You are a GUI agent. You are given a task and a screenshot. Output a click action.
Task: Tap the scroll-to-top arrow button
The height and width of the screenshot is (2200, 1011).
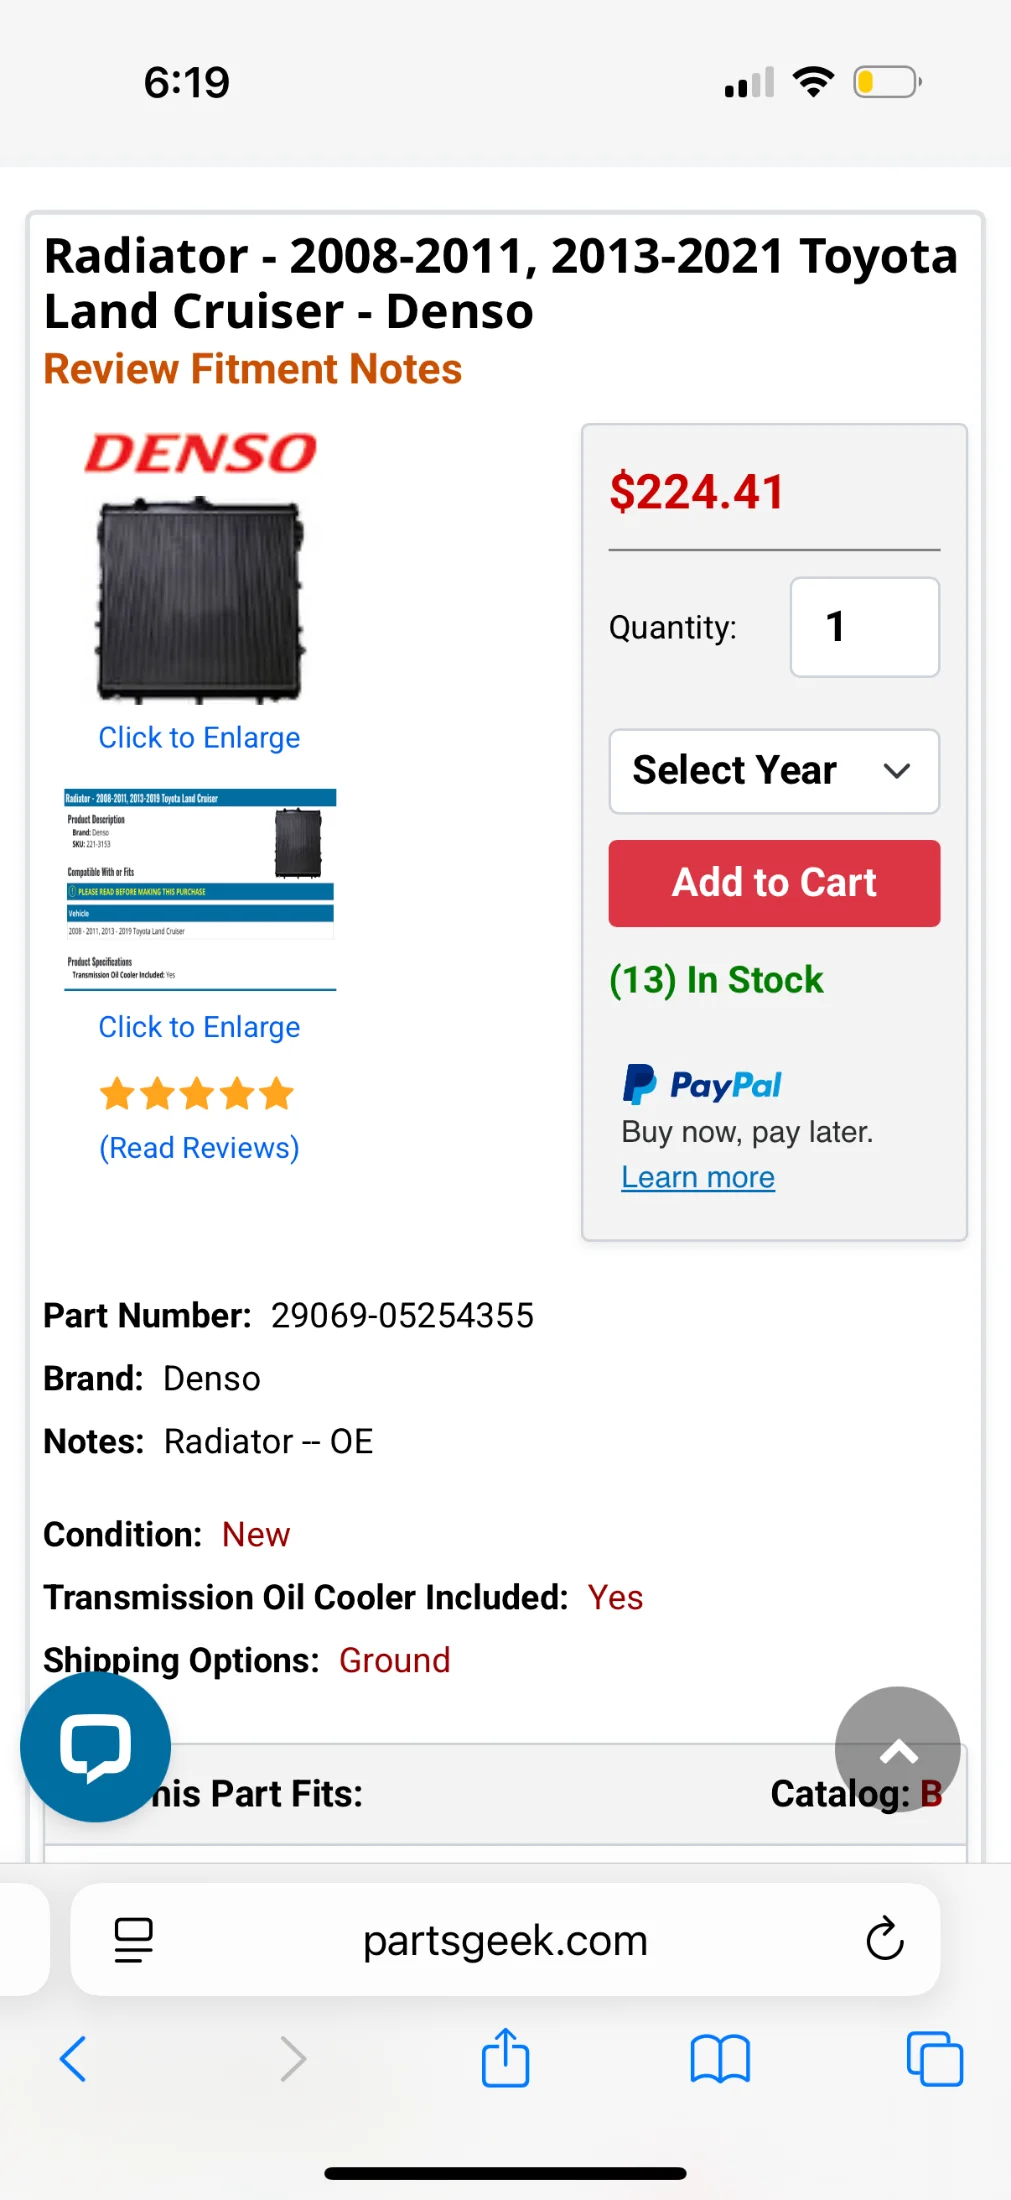coord(898,1750)
